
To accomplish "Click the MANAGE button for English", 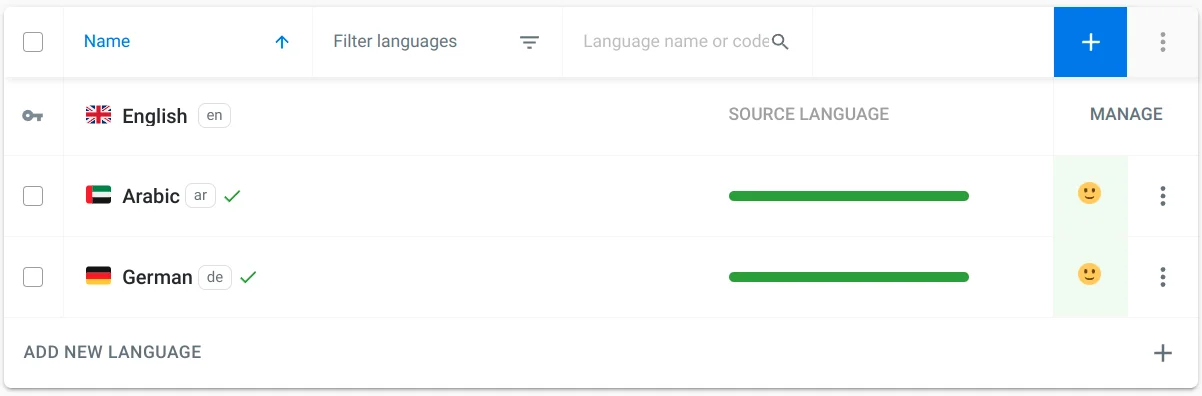I will click(1126, 114).
